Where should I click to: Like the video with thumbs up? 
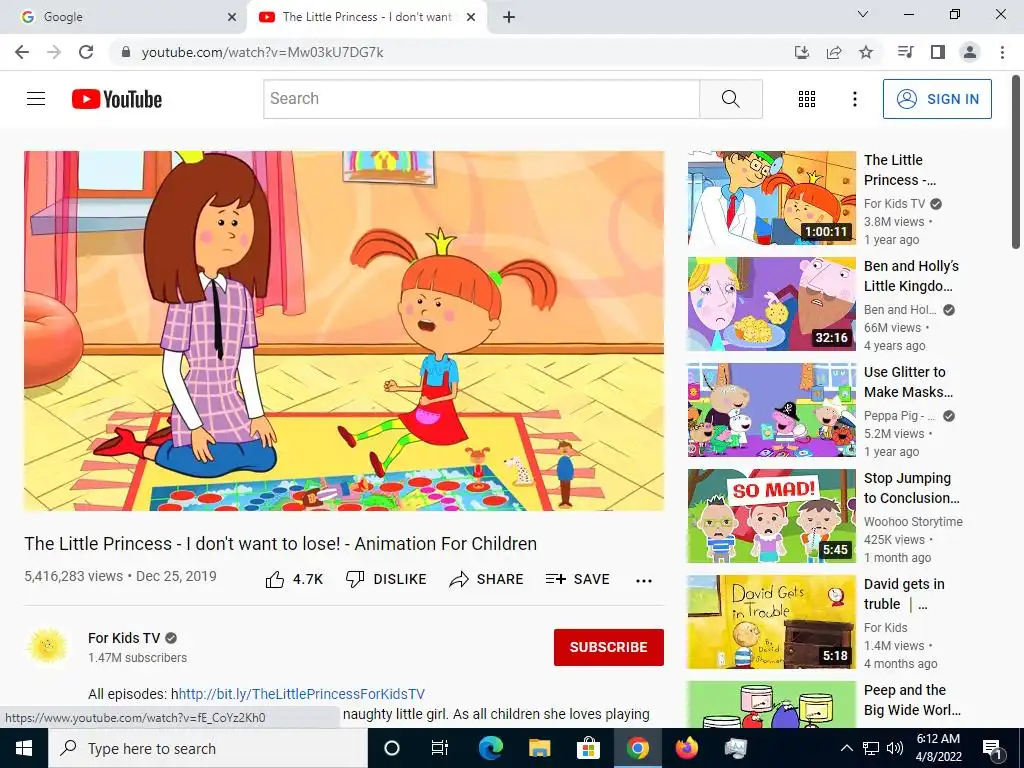point(294,579)
